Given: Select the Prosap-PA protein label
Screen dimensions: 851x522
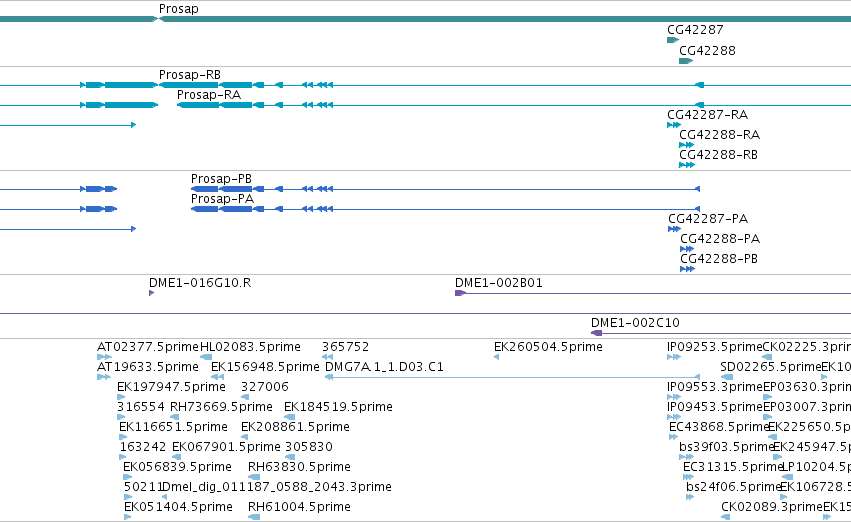Looking at the screenshot, I should pyautogui.click(x=223, y=199).
